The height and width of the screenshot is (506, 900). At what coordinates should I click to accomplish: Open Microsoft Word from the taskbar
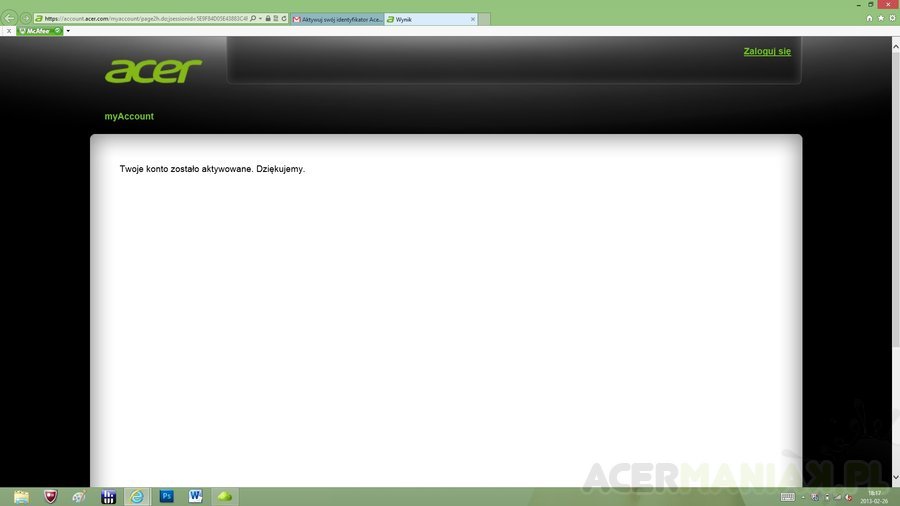click(x=195, y=496)
